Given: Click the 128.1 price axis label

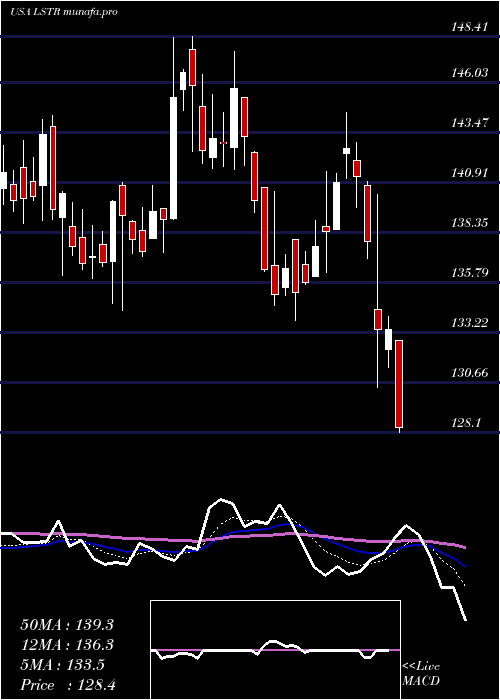Looking at the screenshot, I should 466,423.
